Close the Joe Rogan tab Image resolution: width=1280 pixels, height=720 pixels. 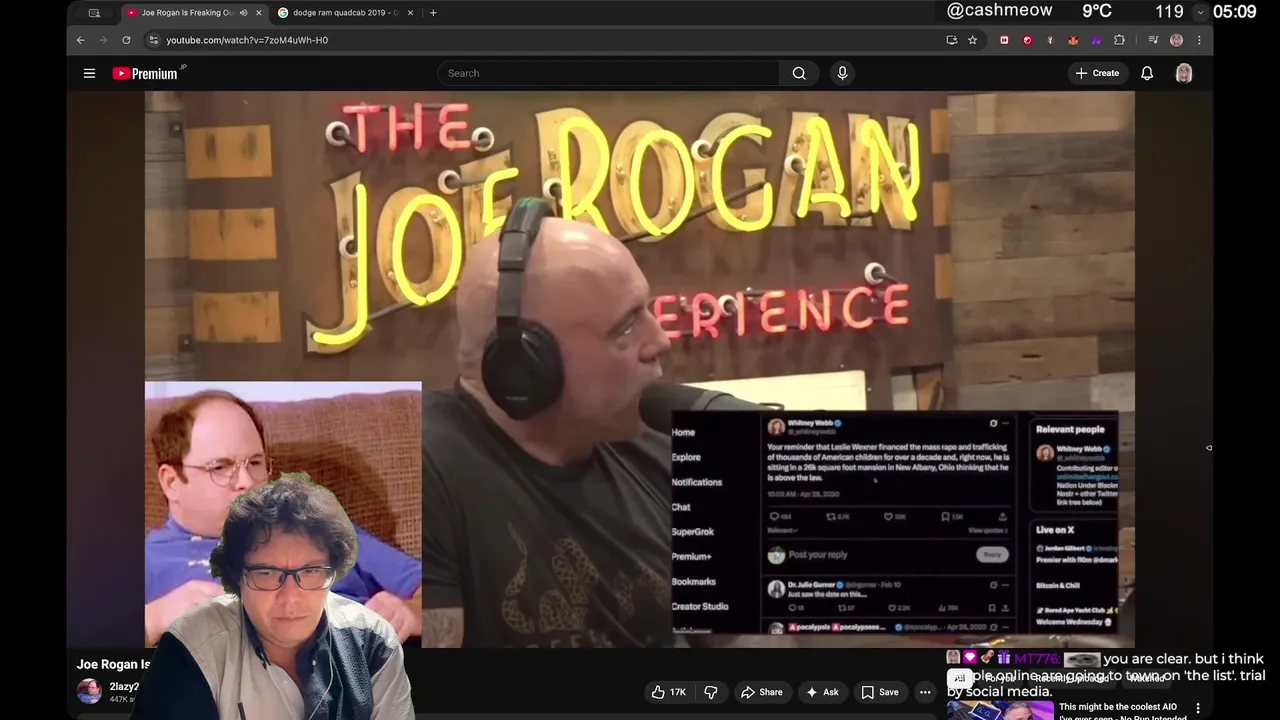pyautogui.click(x=259, y=13)
